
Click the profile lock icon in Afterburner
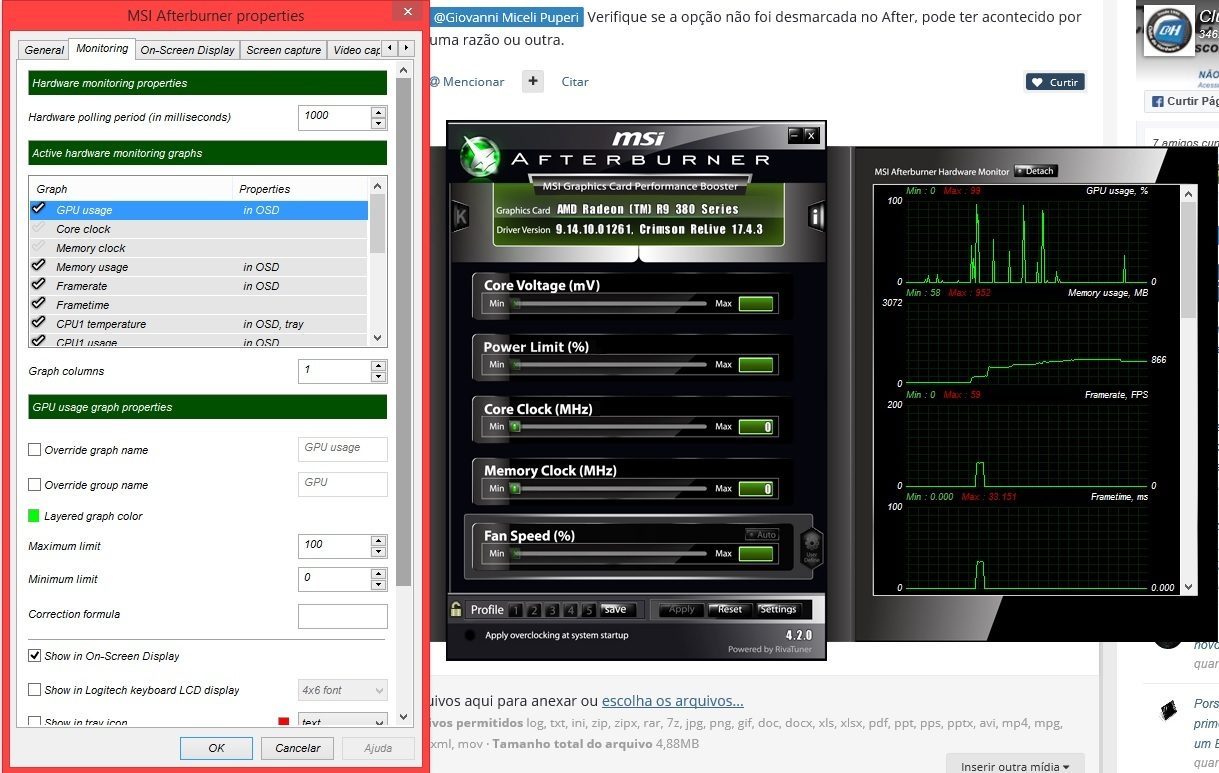point(456,609)
